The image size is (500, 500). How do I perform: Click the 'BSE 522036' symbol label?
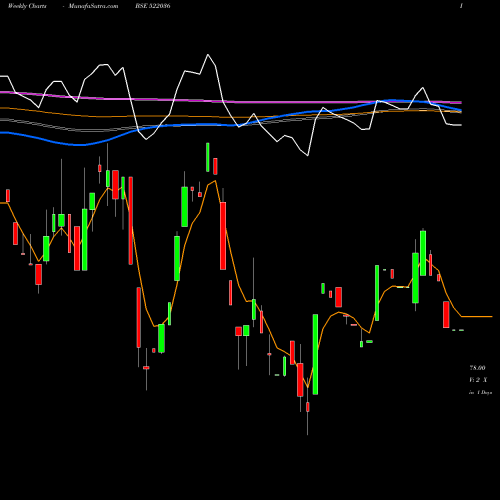coord(153,6)
